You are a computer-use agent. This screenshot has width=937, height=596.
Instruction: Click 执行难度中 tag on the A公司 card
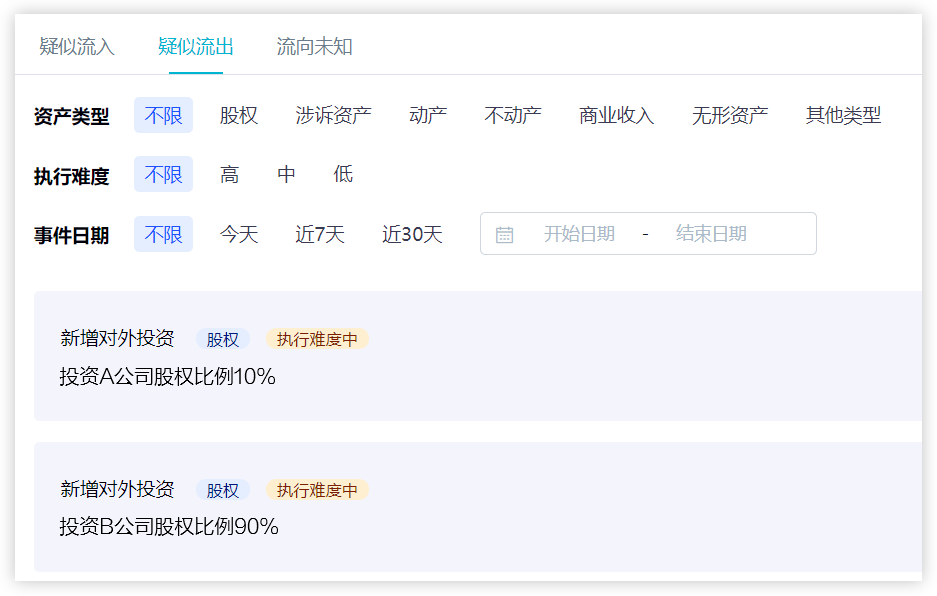[x=317, y=339]
